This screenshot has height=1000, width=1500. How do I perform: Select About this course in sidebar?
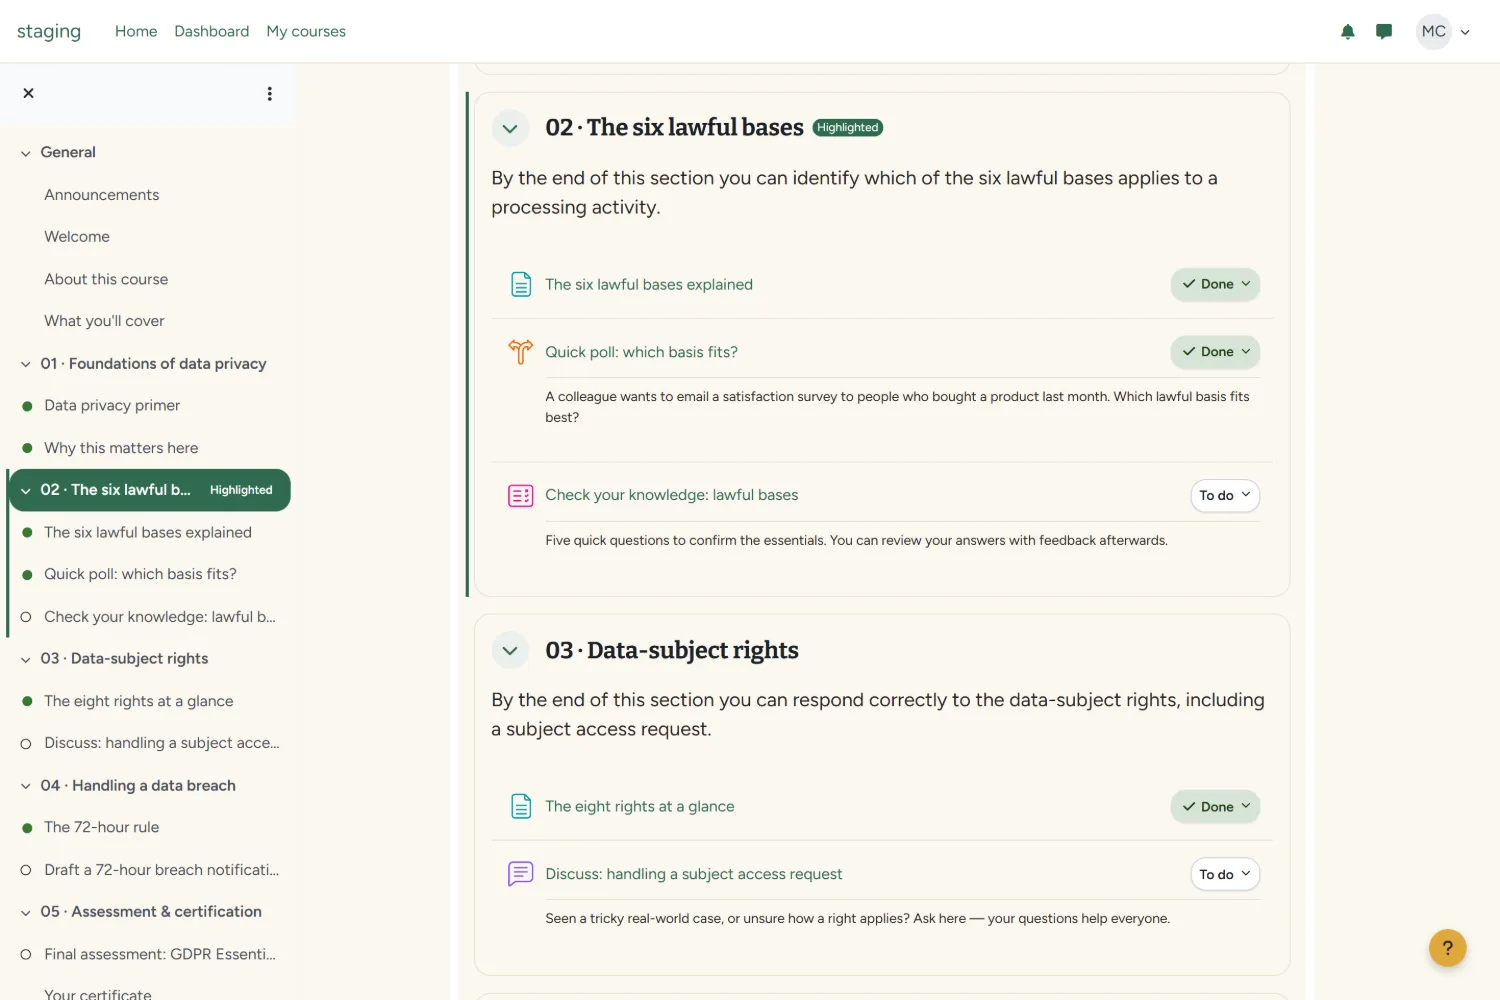point(106,279)
